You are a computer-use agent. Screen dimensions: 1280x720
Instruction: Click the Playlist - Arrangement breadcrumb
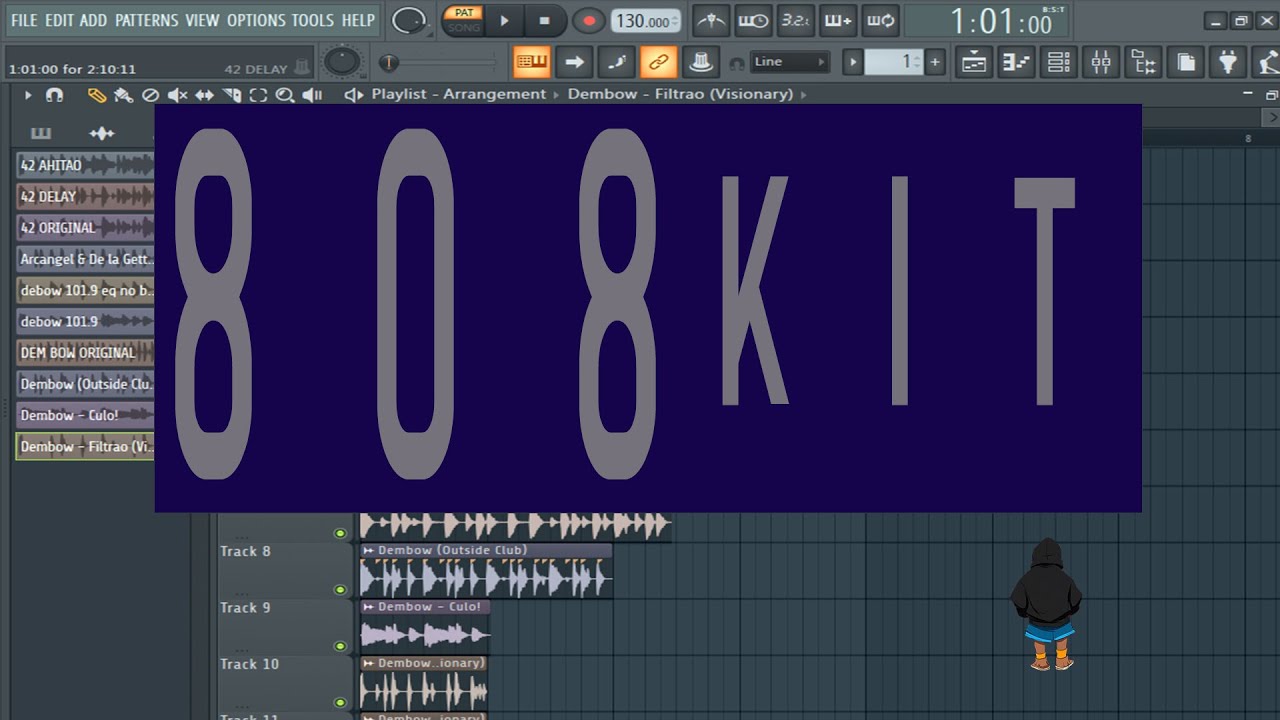459,94
